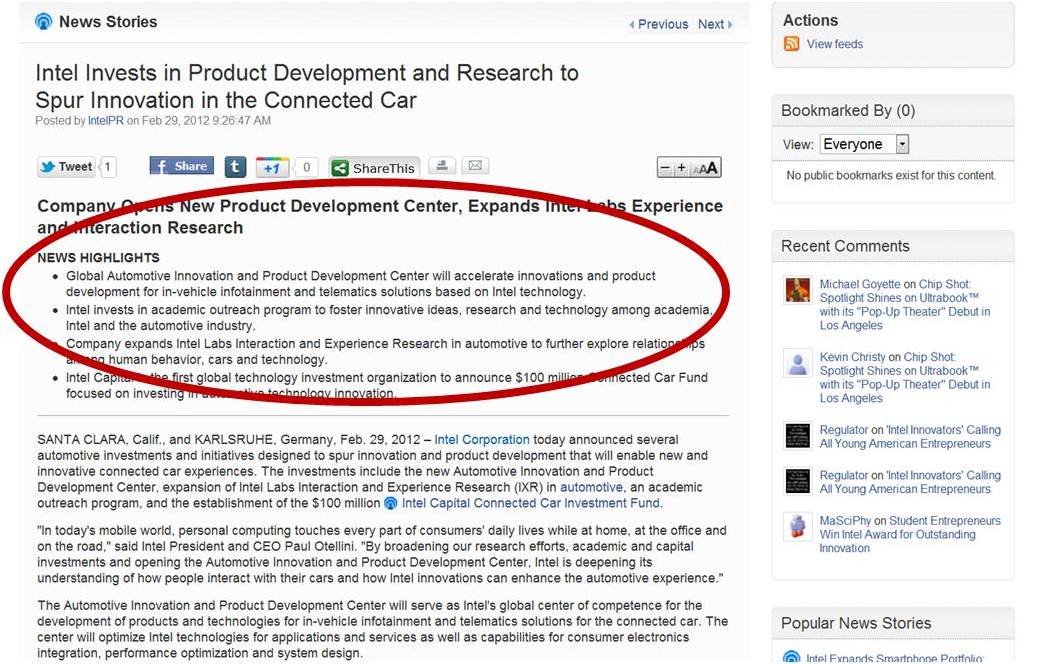The height and width of the screenshot is (664, 1040).
Task: Click the Actions panel heading
Action: [810, 21]
